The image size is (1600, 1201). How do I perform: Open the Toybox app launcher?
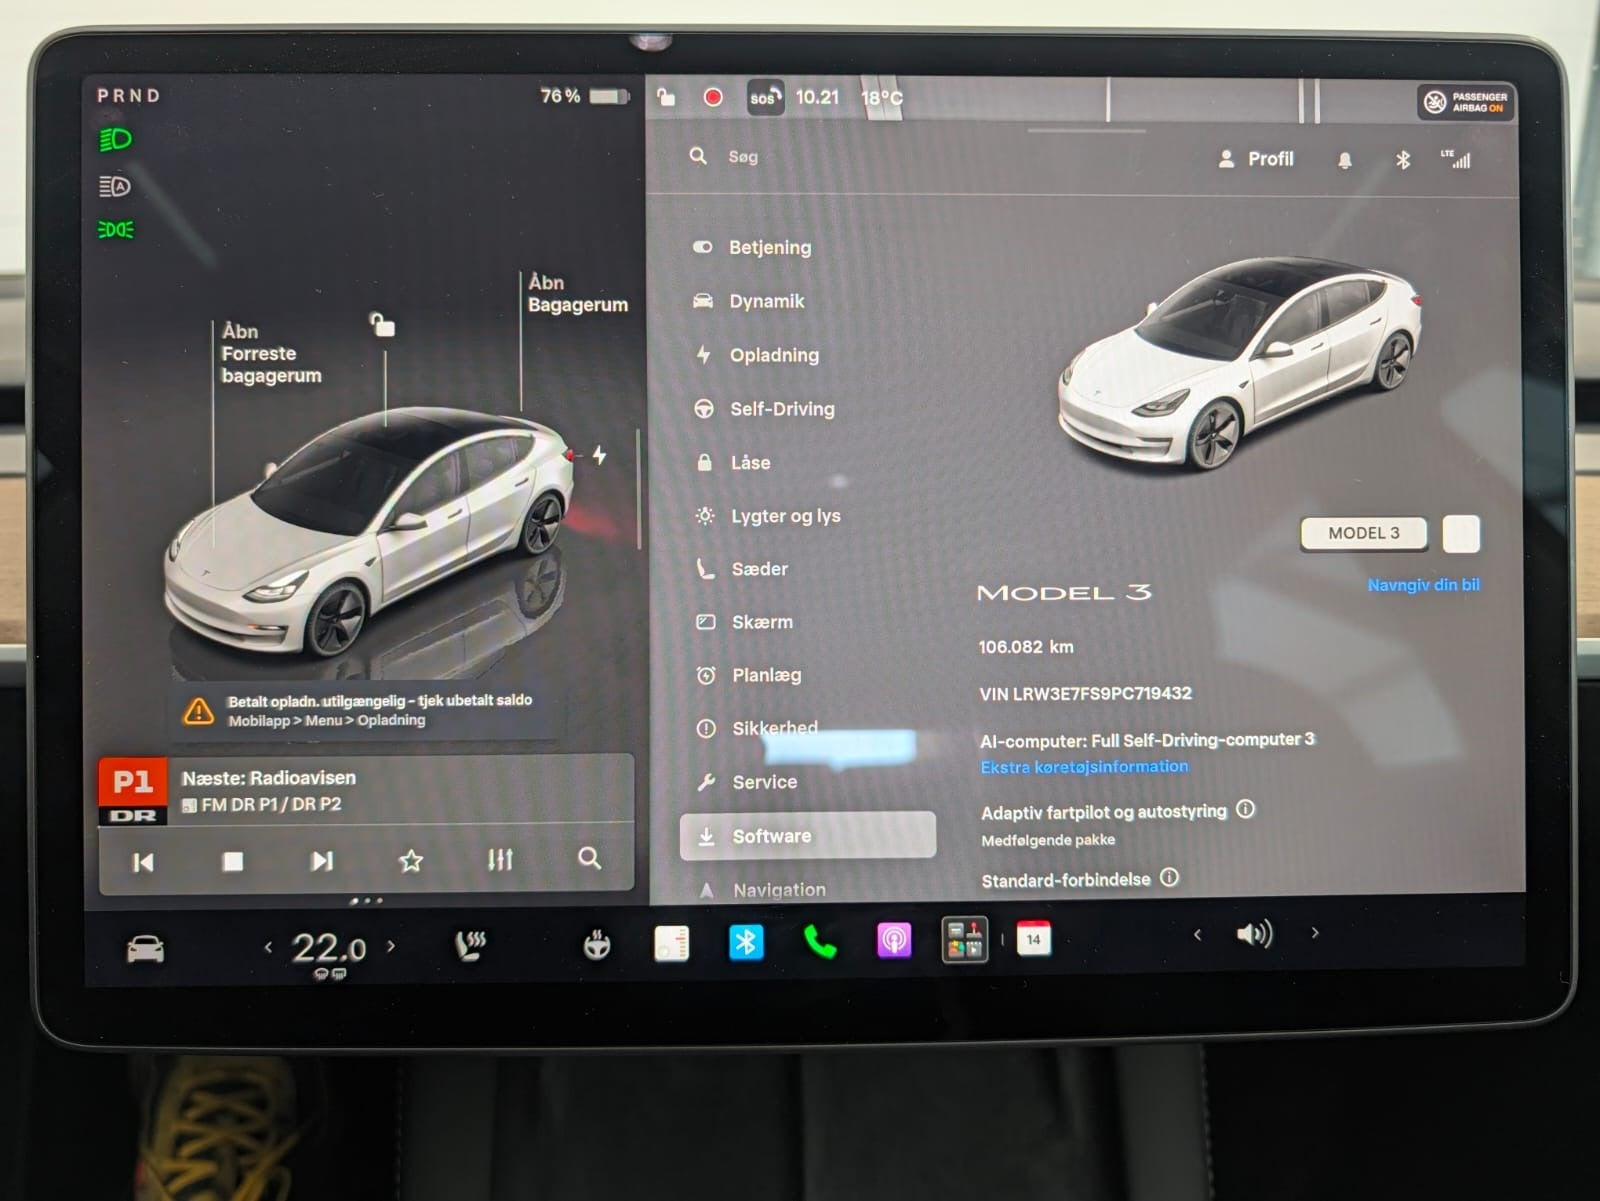(x=965, y=940)
